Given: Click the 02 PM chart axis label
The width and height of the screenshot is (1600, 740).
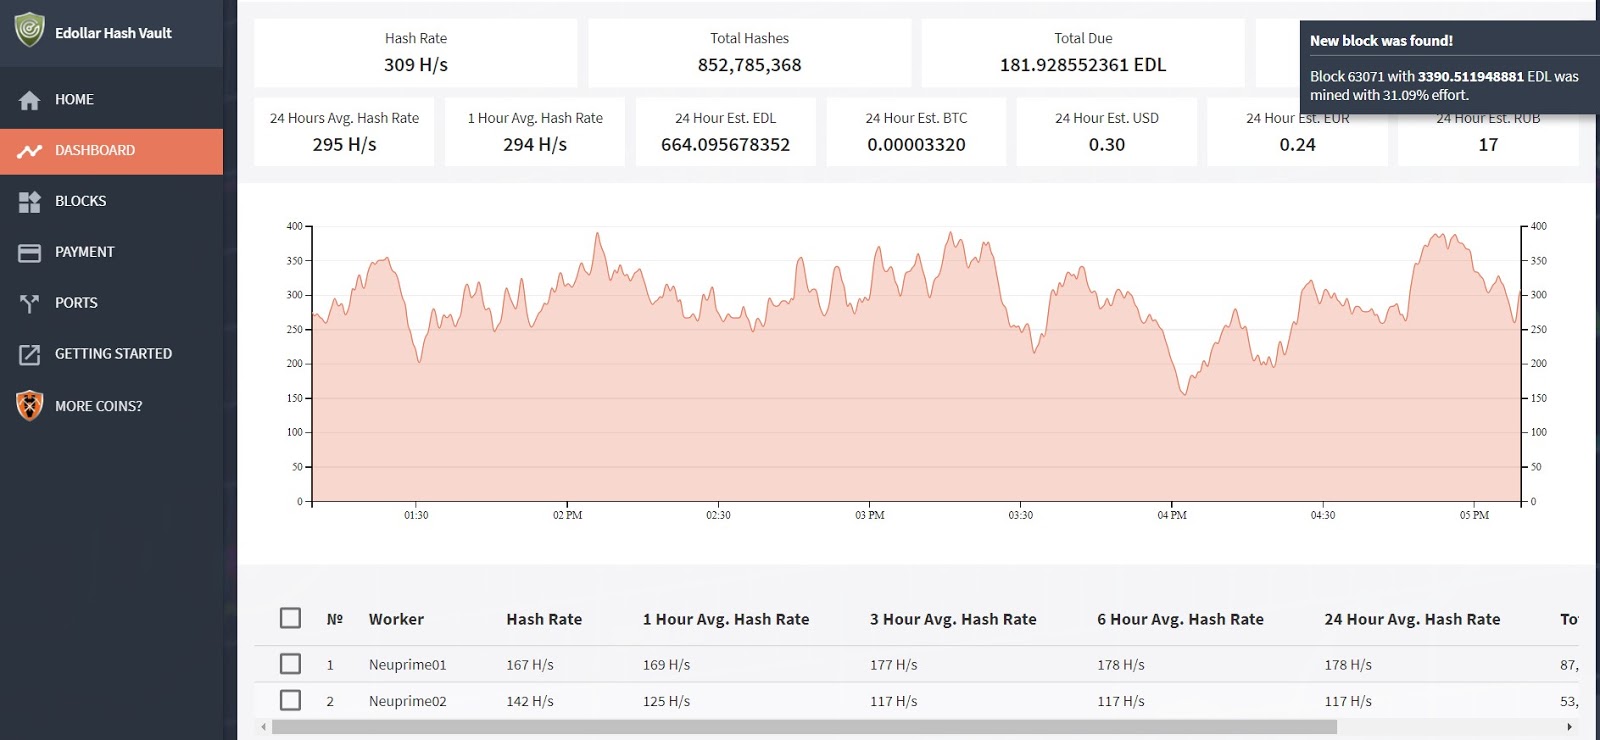Looking at the screenshot, I should point(567,515).
